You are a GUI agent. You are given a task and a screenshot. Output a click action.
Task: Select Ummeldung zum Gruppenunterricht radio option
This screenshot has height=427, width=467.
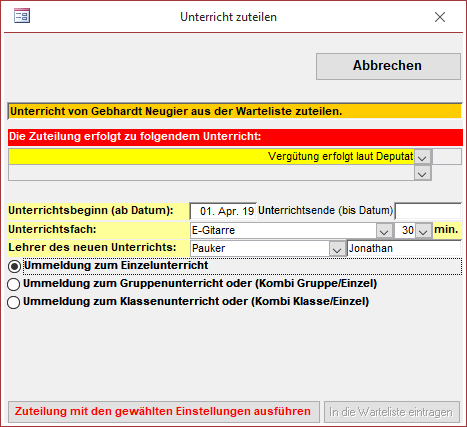(x=14, y=284)
